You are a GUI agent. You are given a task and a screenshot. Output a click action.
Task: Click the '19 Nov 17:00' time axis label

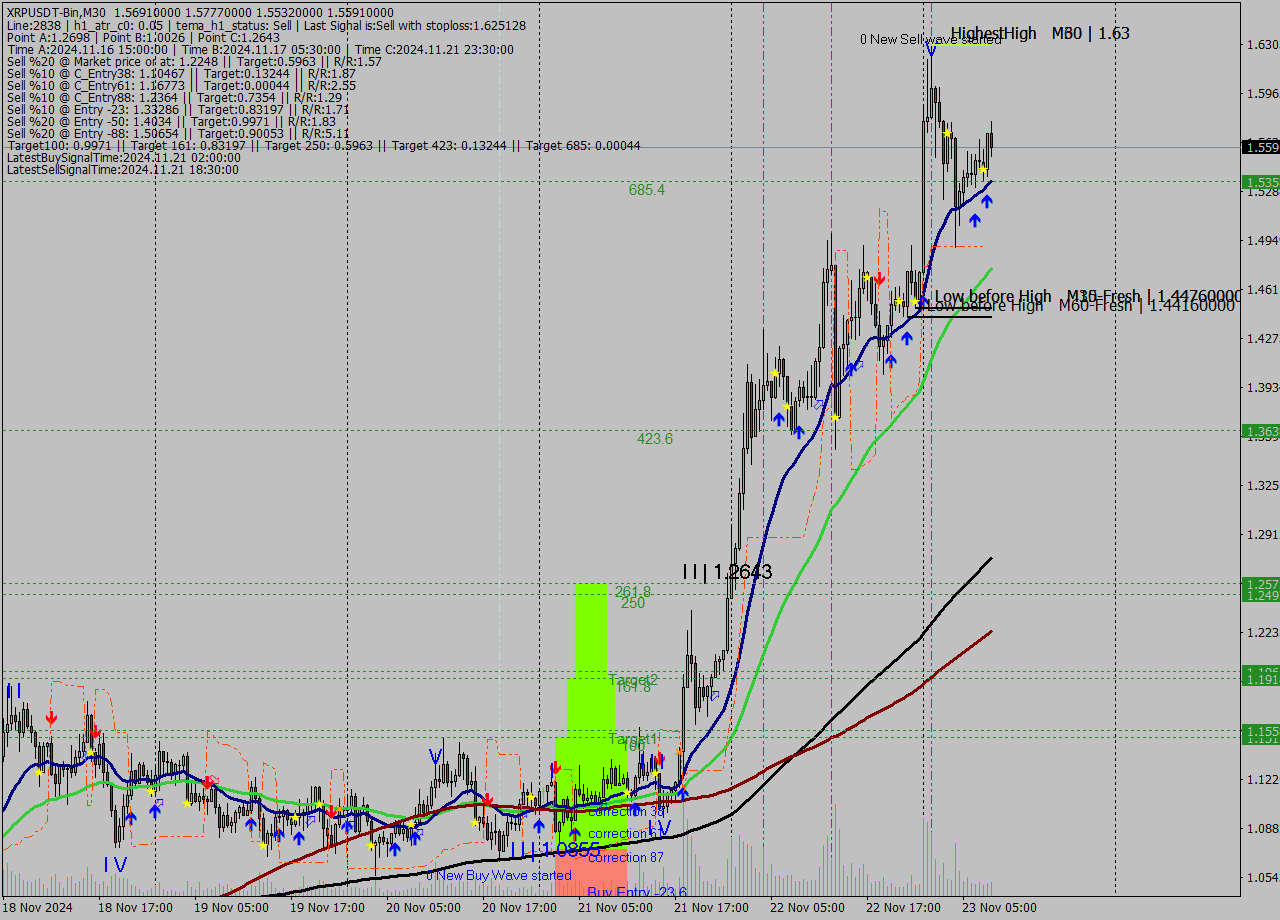pos(327,908)
